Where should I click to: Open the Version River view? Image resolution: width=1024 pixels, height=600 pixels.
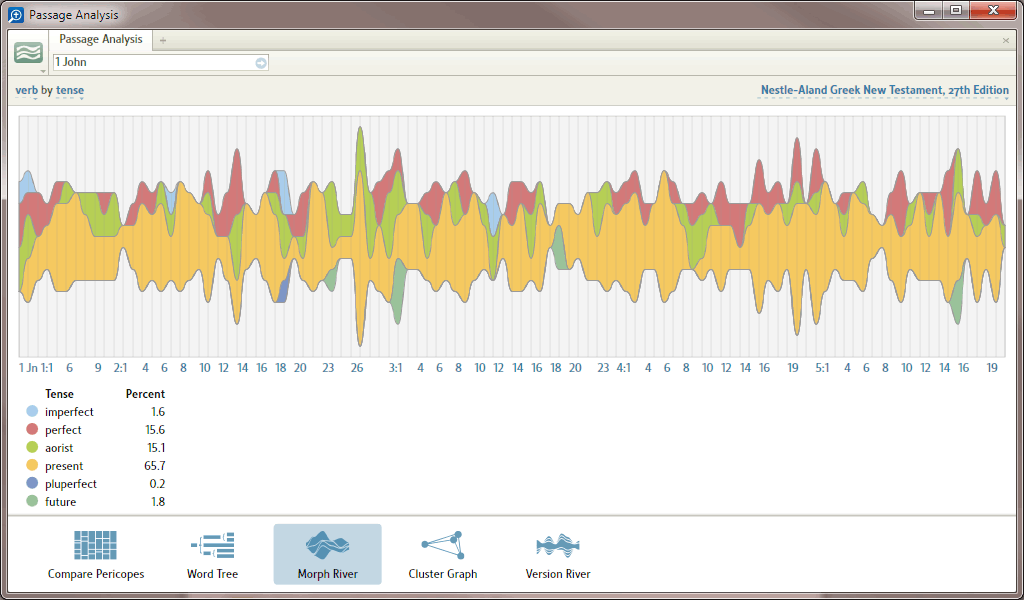point(558,554)
